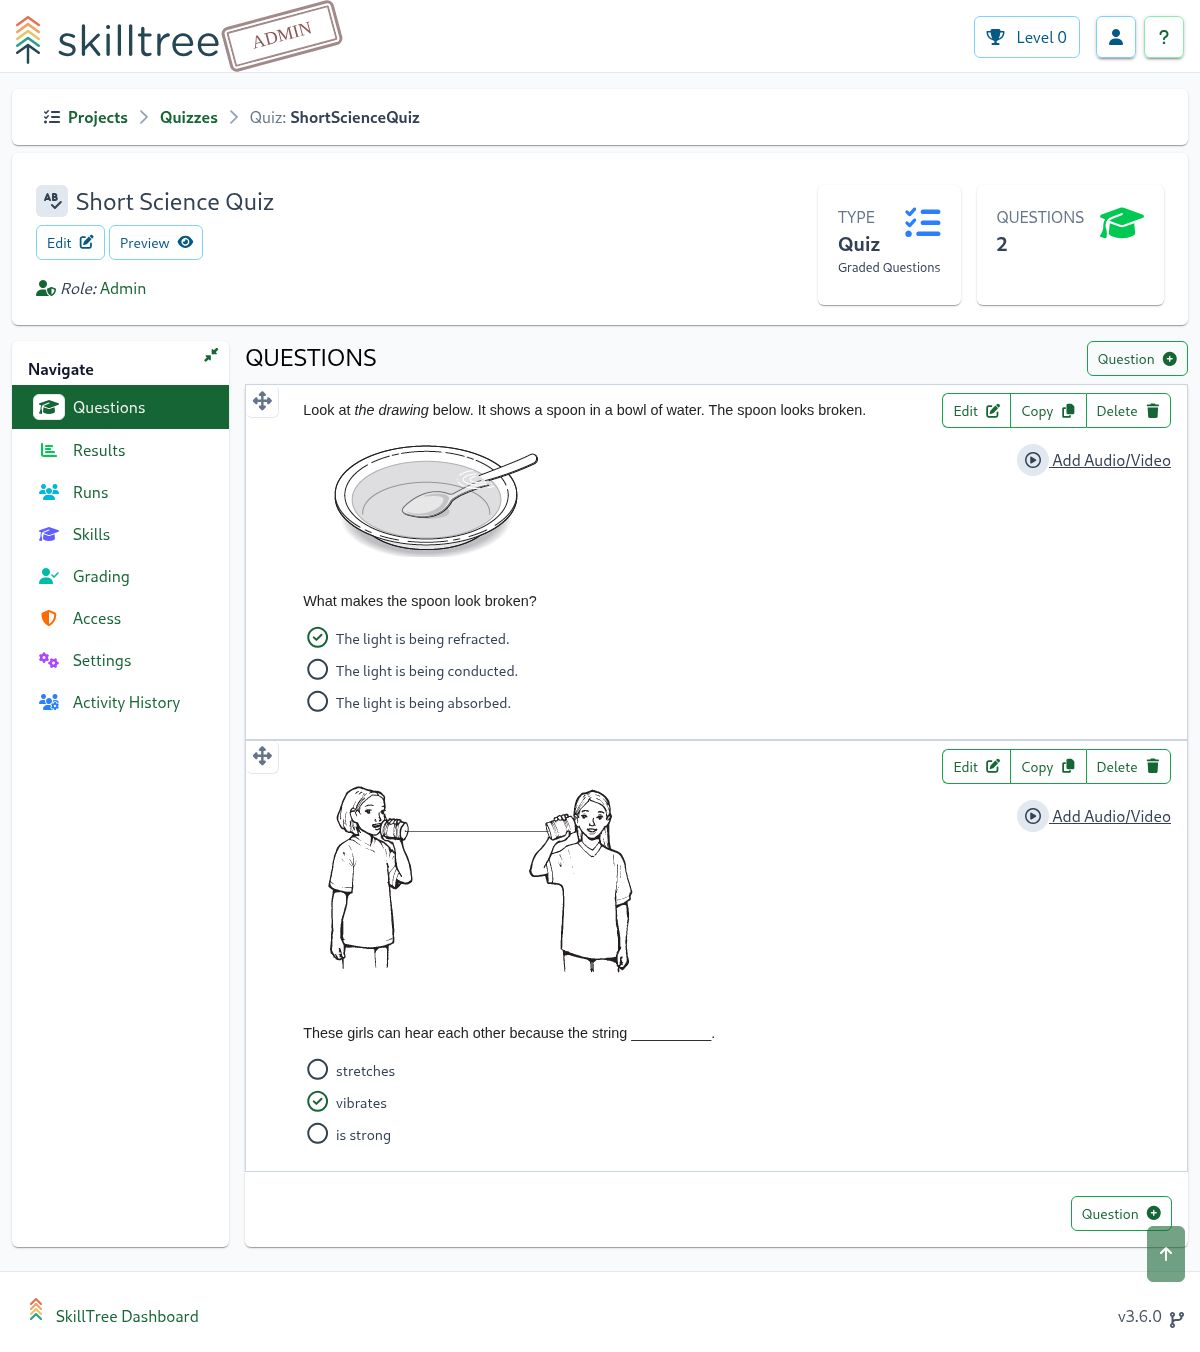Click the Results chart icon
Screen dimensions: 1200x1352
pos(48,450)
